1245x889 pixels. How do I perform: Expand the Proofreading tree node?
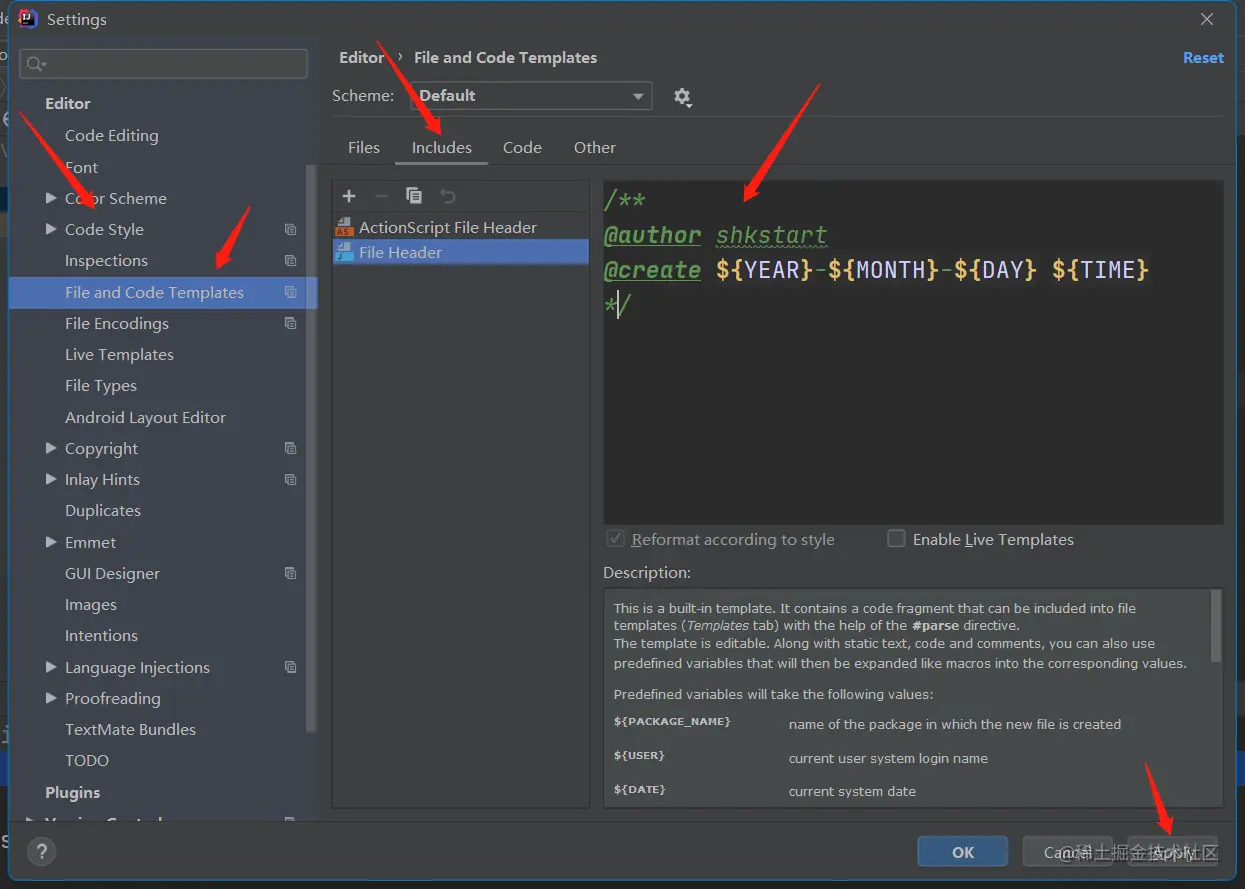[51, 698]
